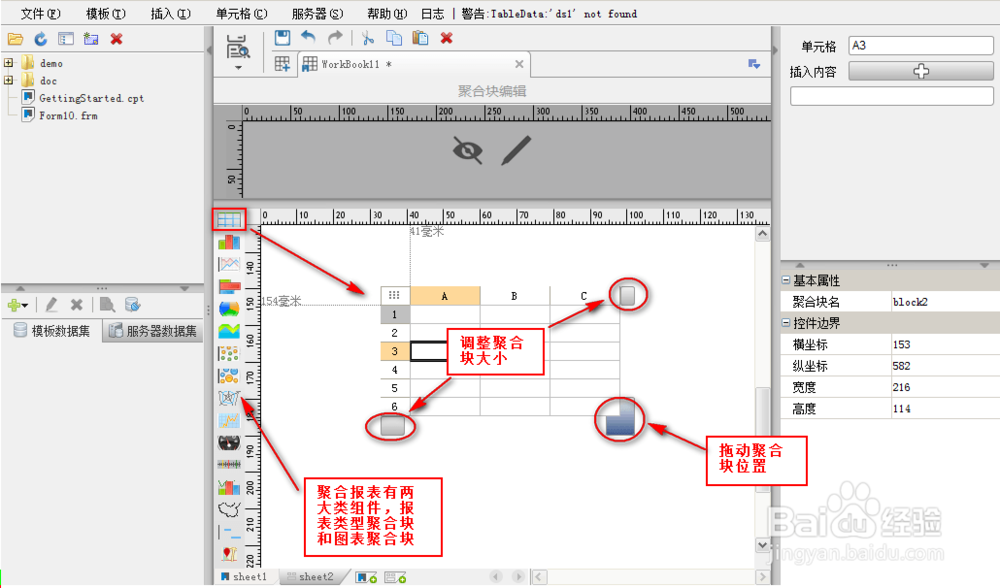This screenshot has width=1000, height=588.
Task: Insert a horizontal bar chart block
Action: click(228, 286)
